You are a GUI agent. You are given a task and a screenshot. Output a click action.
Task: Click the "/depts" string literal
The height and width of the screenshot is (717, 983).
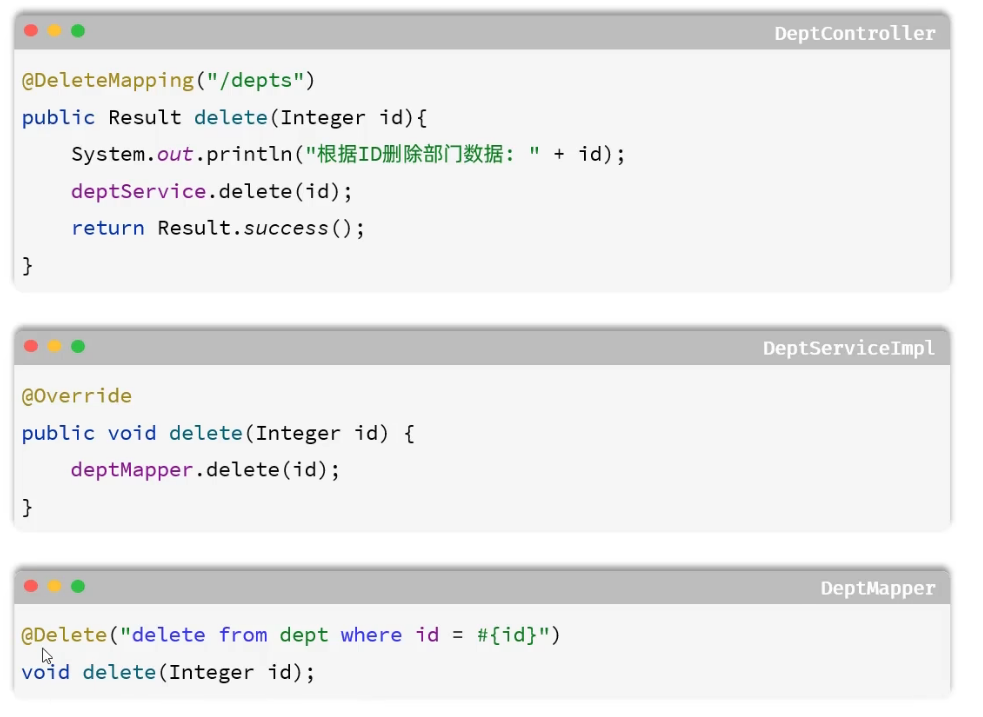[255, 81]
